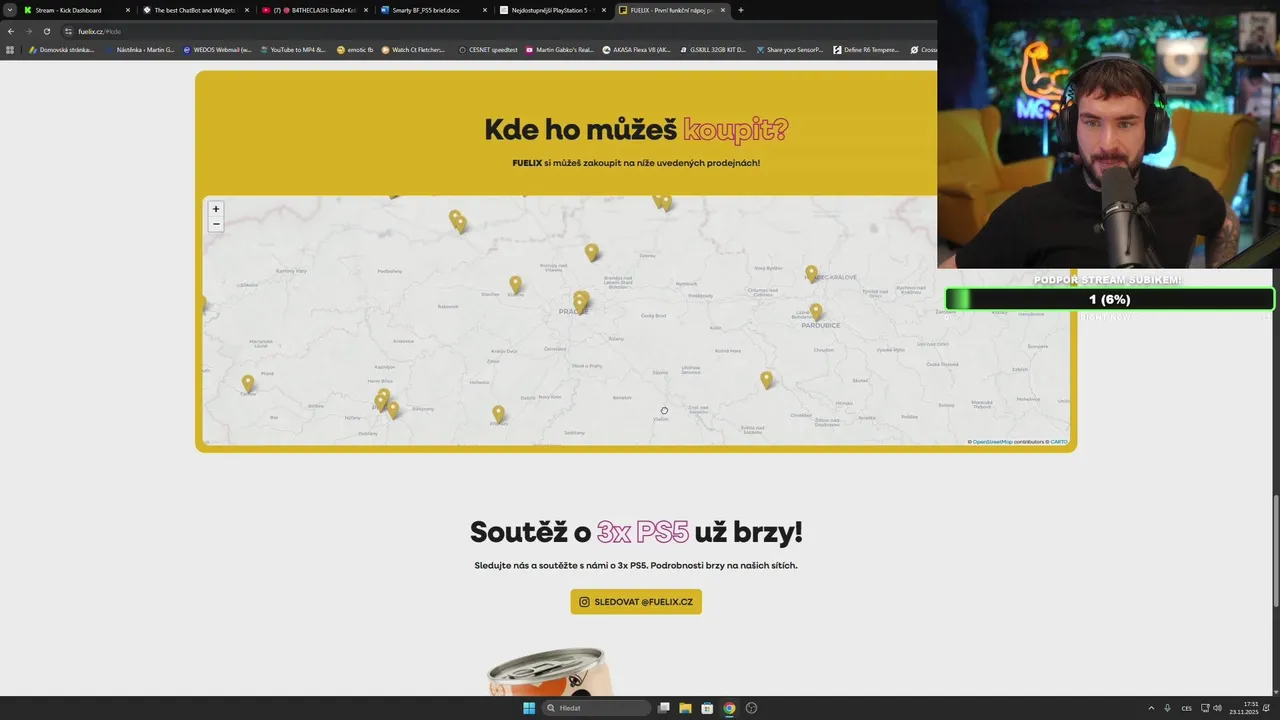Open notification bell in system tray

point(1267,708)
